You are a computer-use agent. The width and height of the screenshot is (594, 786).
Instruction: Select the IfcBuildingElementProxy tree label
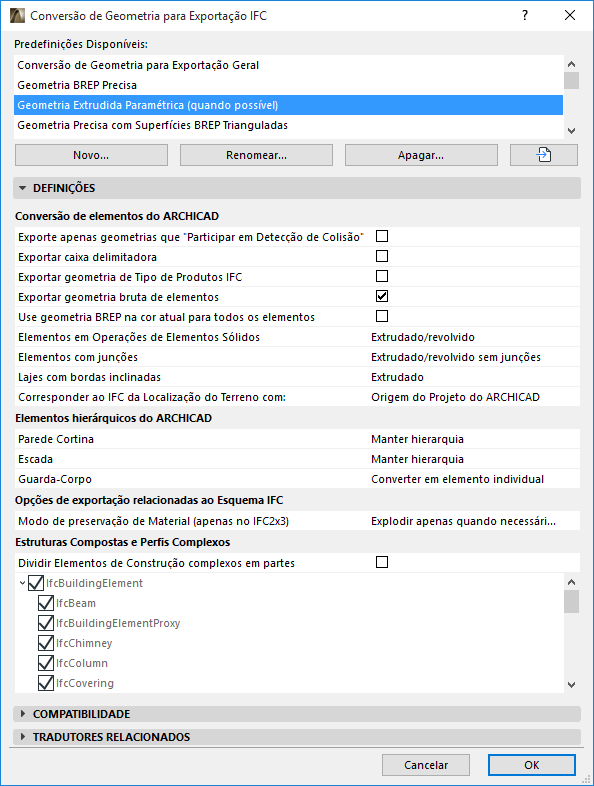[118, 623]
